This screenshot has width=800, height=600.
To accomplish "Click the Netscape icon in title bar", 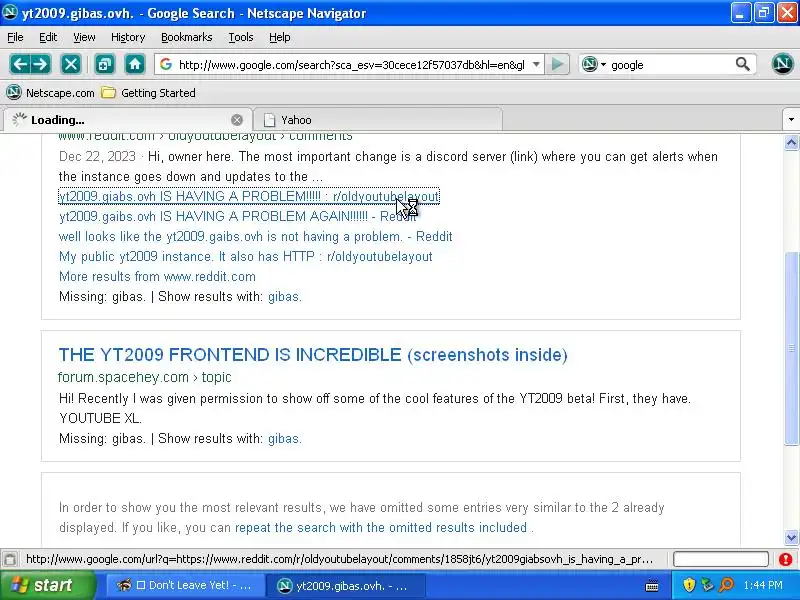I will pos(10,13).
